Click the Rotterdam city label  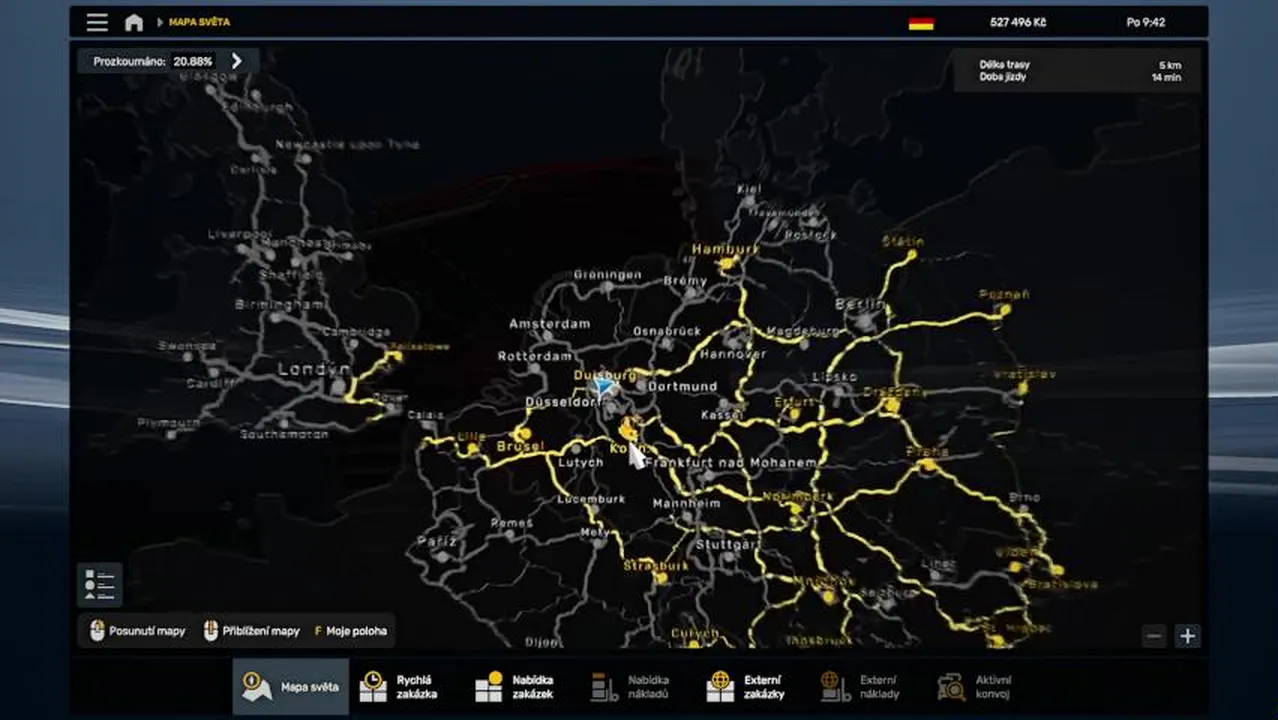[x=535, y=356]
